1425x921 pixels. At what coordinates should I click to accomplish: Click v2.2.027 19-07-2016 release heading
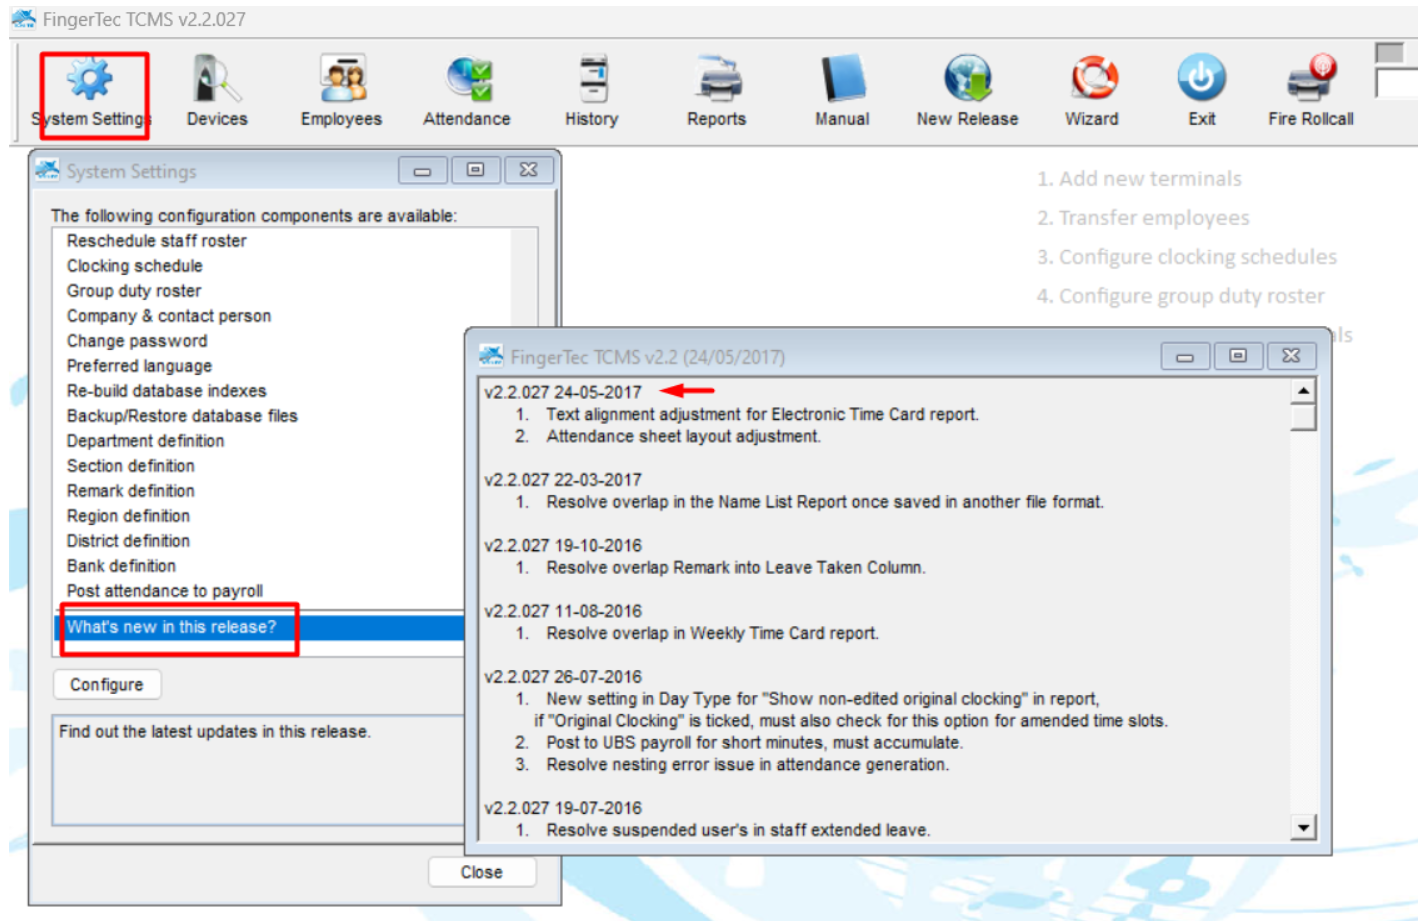pos(563,808)
